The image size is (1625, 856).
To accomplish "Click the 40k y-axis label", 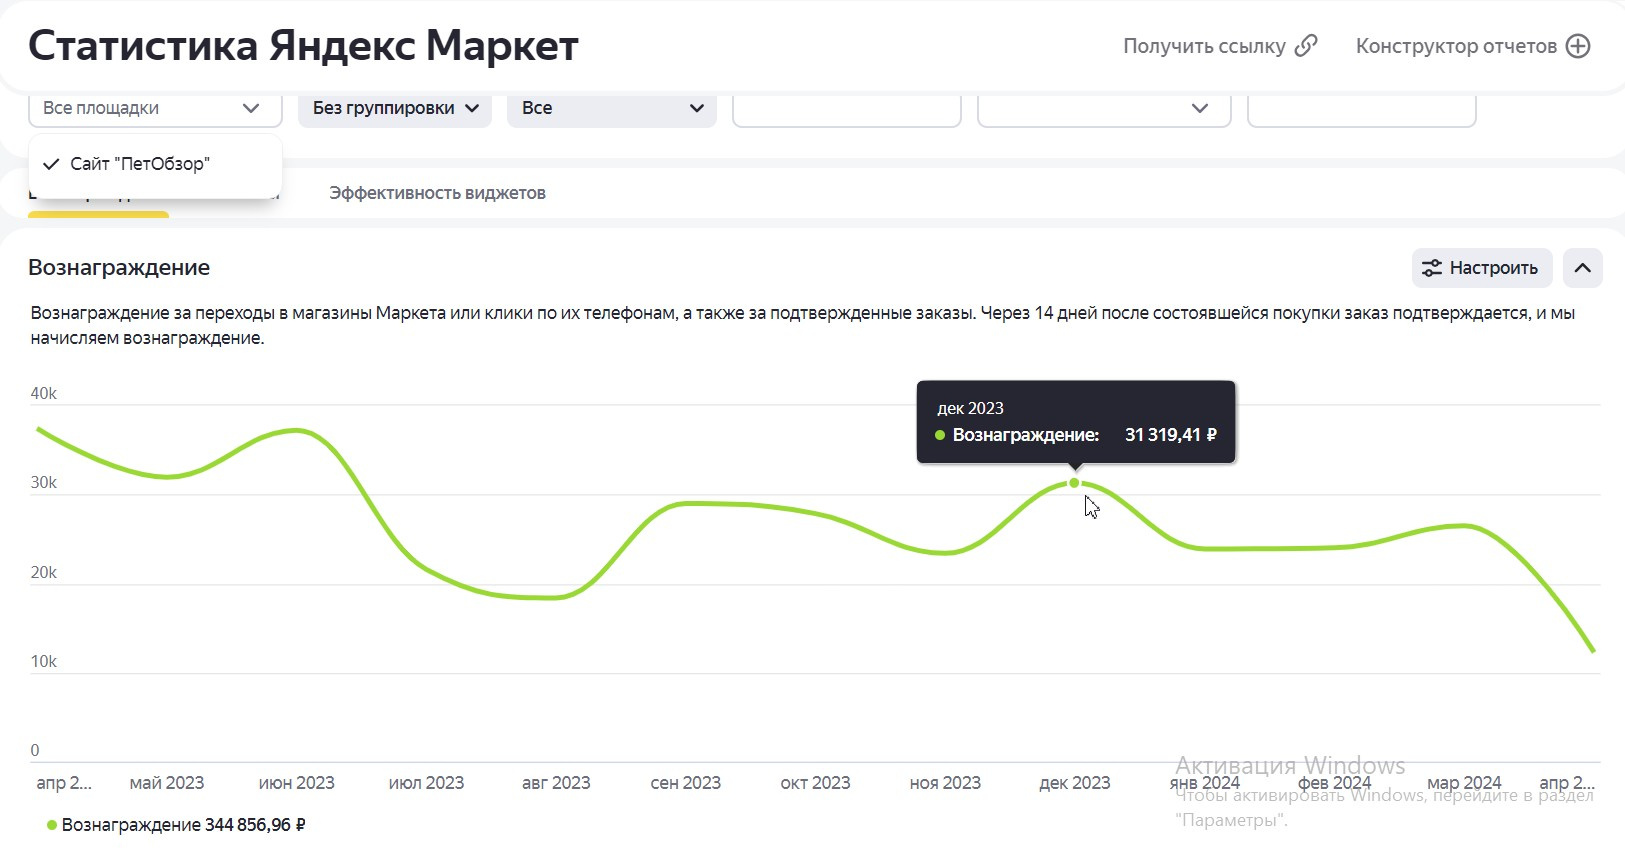I will point(44,394).
